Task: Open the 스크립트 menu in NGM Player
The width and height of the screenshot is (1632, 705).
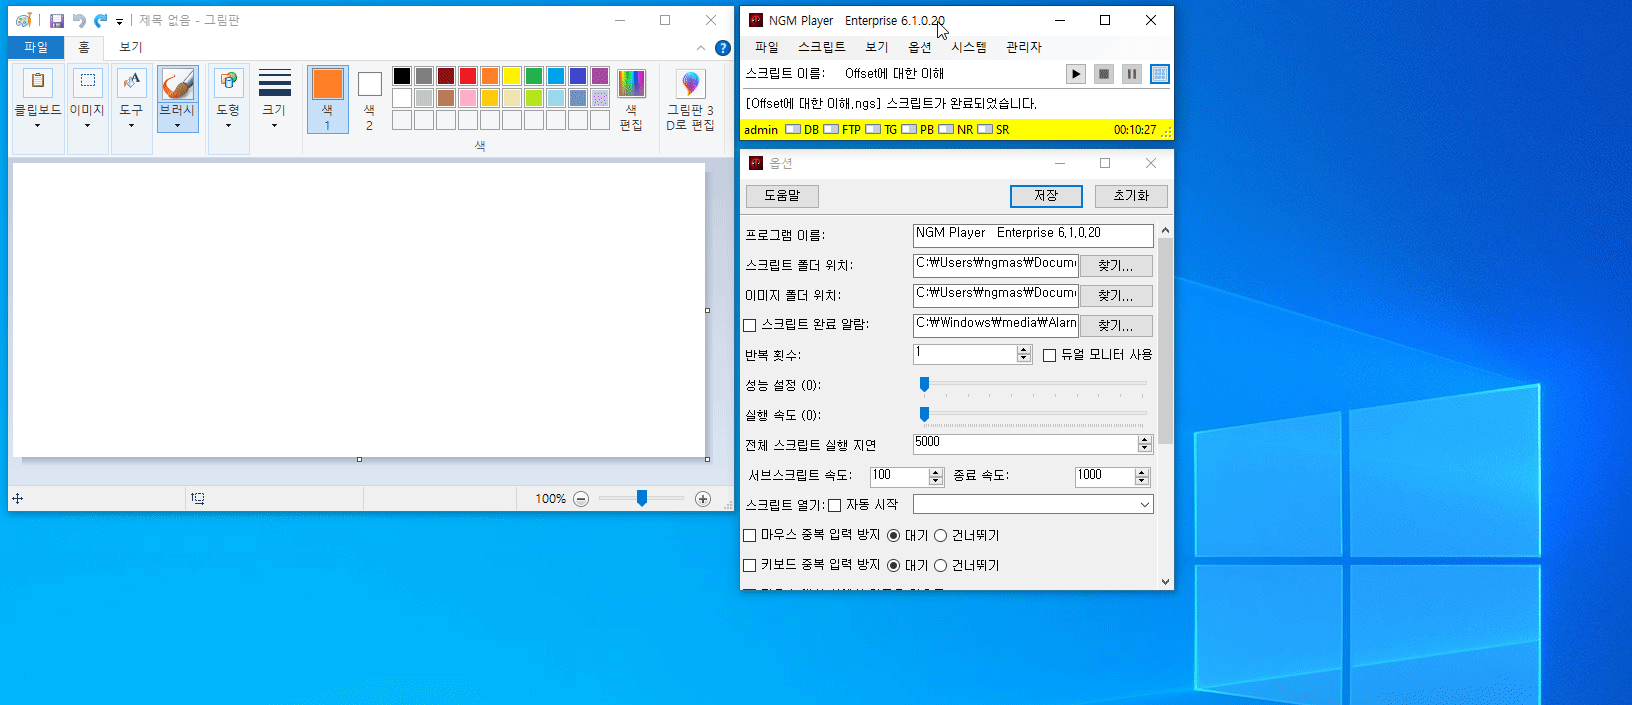Action: tap(822, 47)
